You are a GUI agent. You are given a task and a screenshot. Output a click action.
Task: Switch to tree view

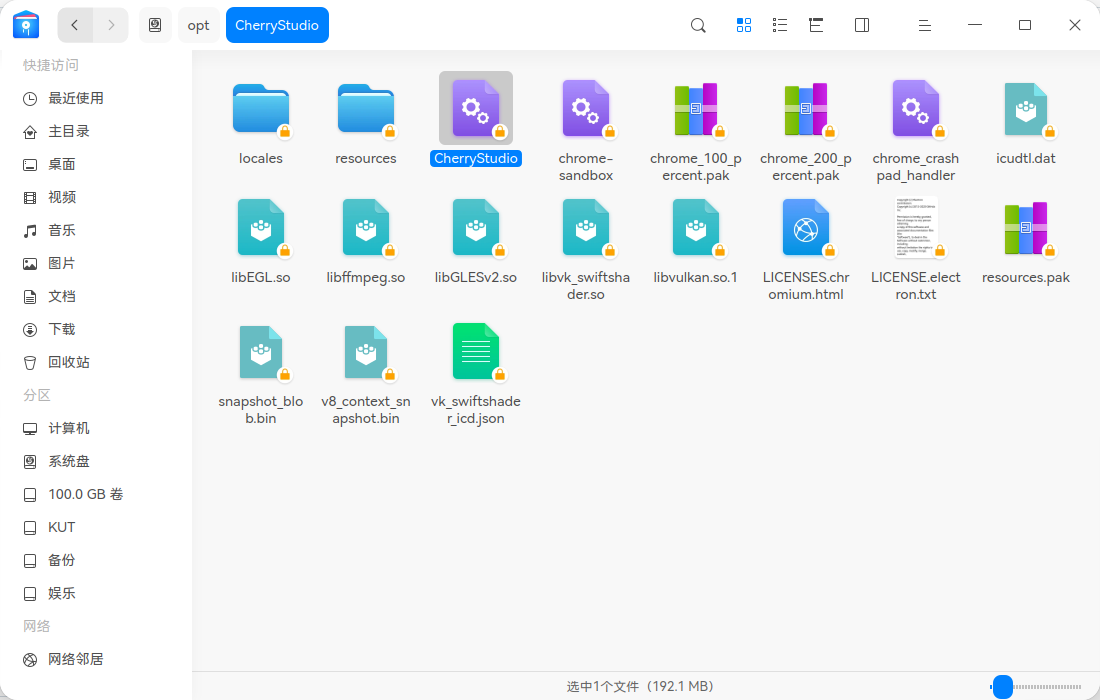816,25
